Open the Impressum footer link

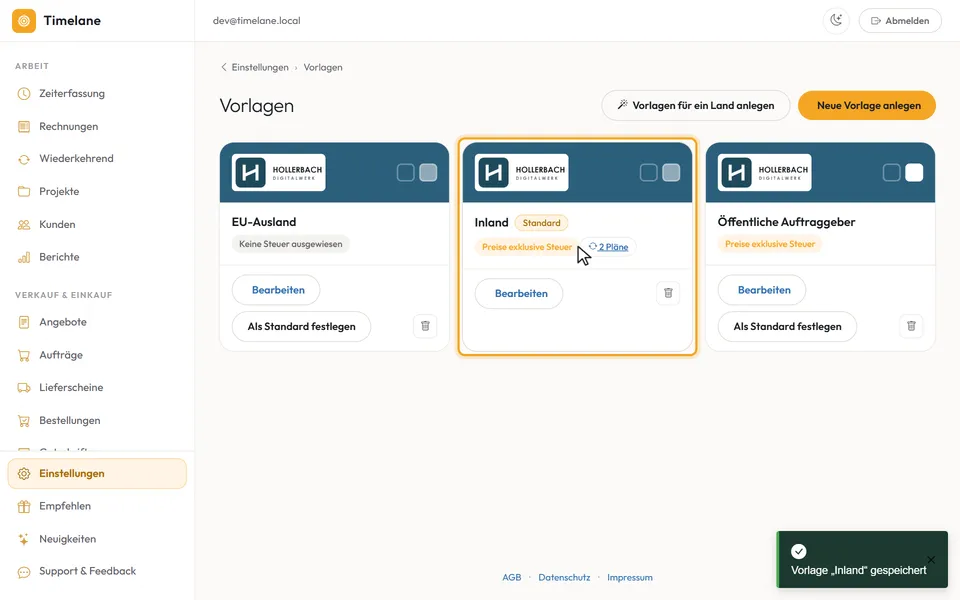(629, 577)
